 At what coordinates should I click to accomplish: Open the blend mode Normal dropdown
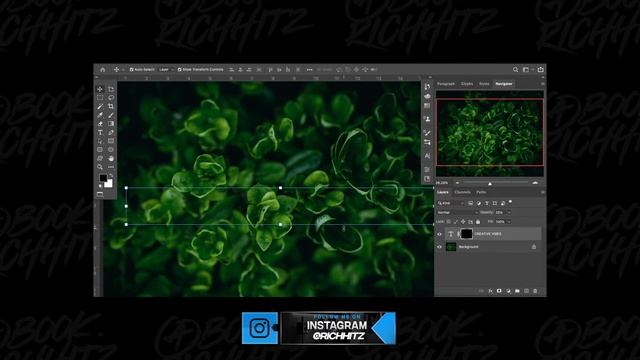[457, 213]
